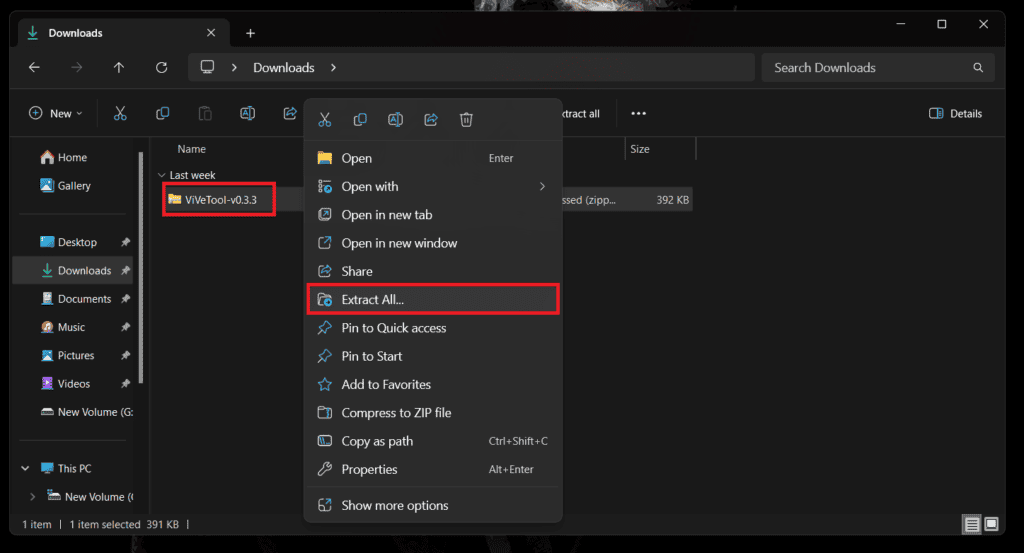The image size is (1024, 553).
Task: Choose Open in new tab
Action: (x=433, y=215)
